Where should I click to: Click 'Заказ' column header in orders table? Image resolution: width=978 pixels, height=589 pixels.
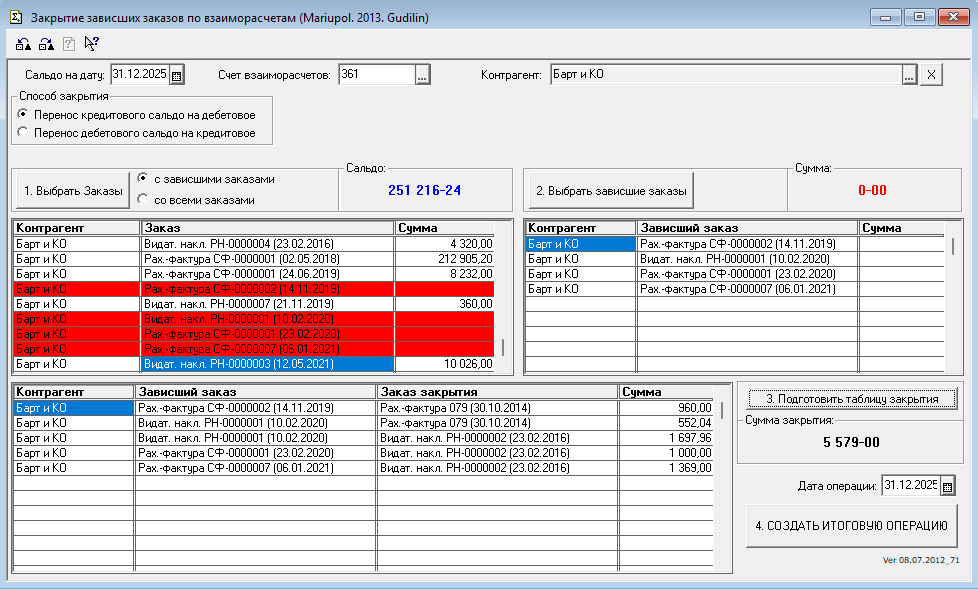pos(267,228)
